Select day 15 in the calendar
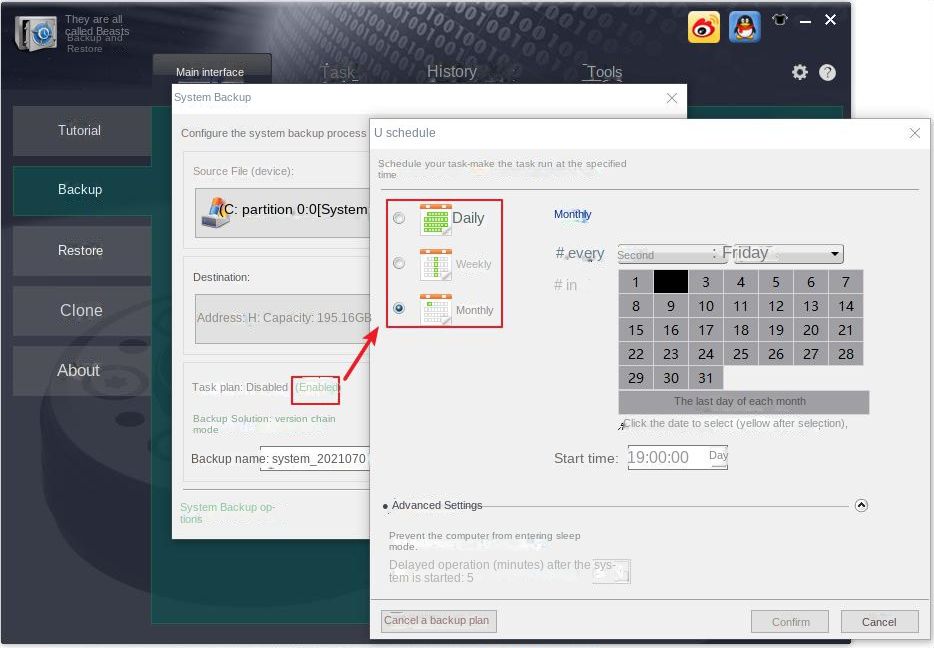The height and width of the screenshot is (648, 934). (635, 329)
